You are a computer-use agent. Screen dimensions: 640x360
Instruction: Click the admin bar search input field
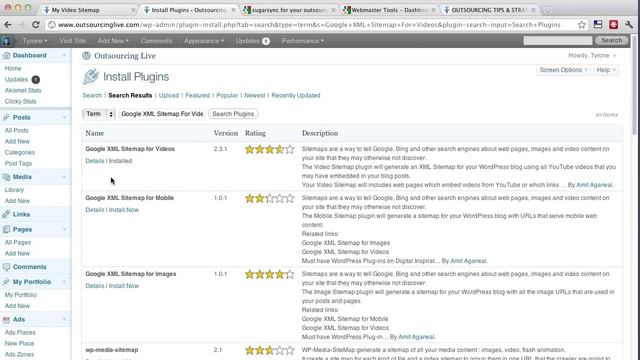coord(558,40)
